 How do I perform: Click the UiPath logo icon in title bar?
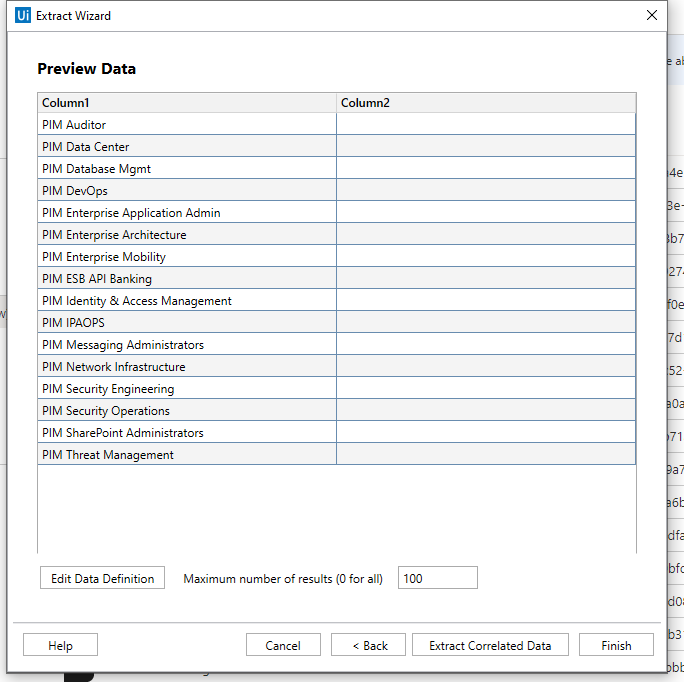pos(23,15)
